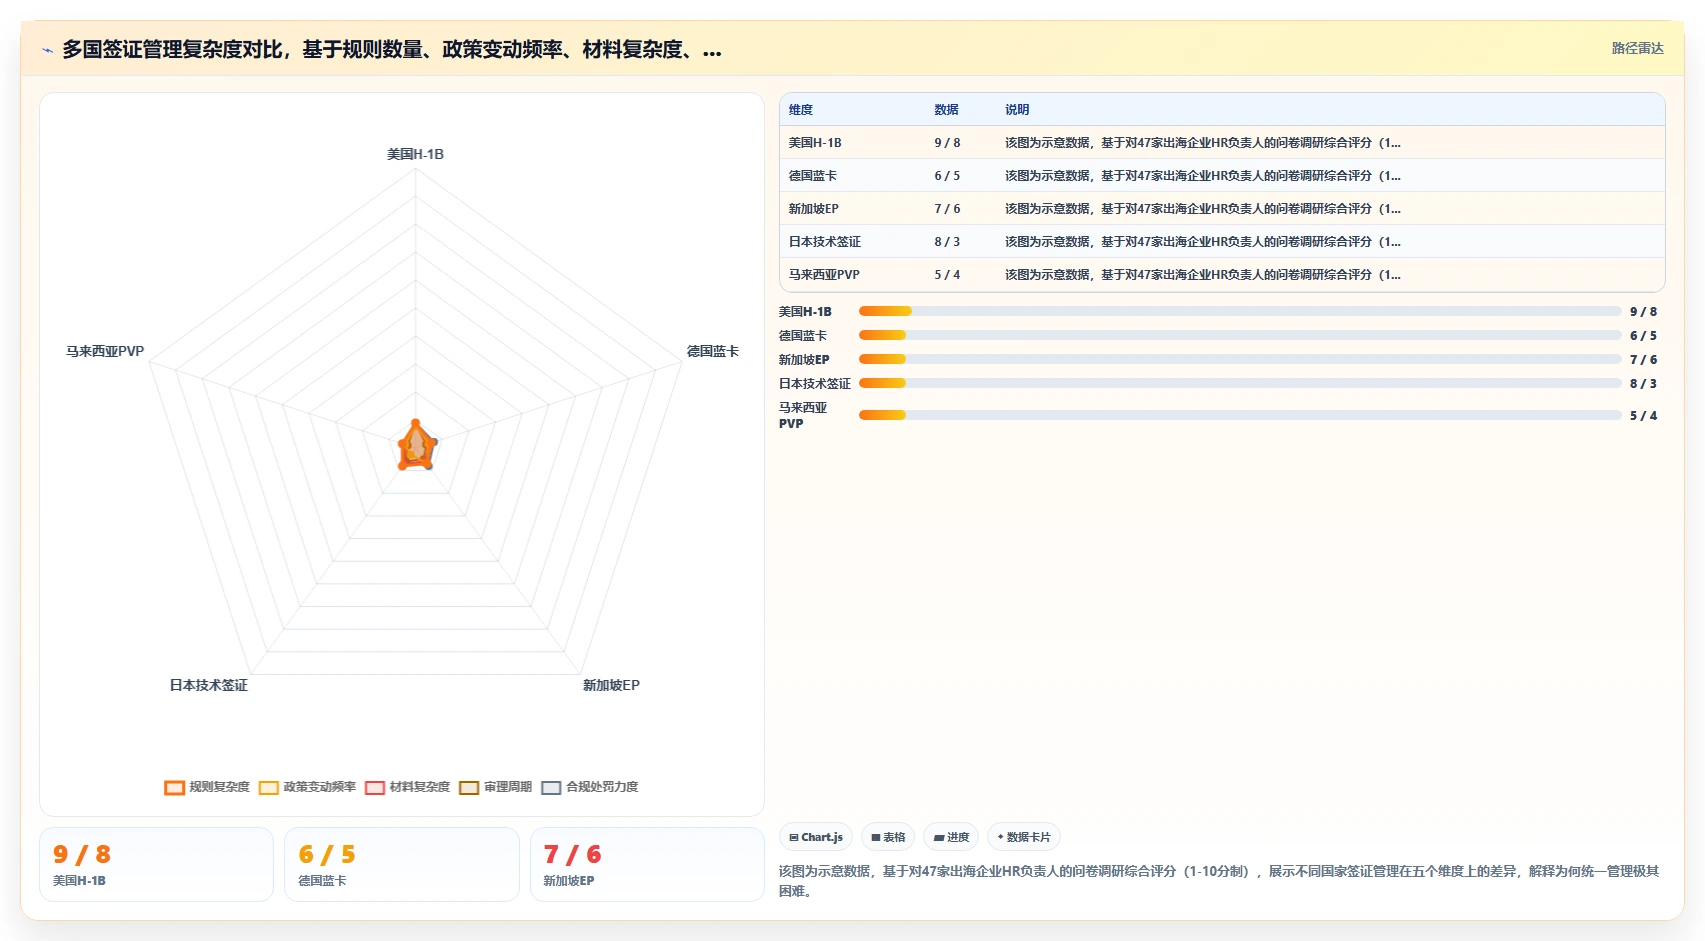
Task: Toggle 审理周期 legend series
Action: (x=495, y=787)
